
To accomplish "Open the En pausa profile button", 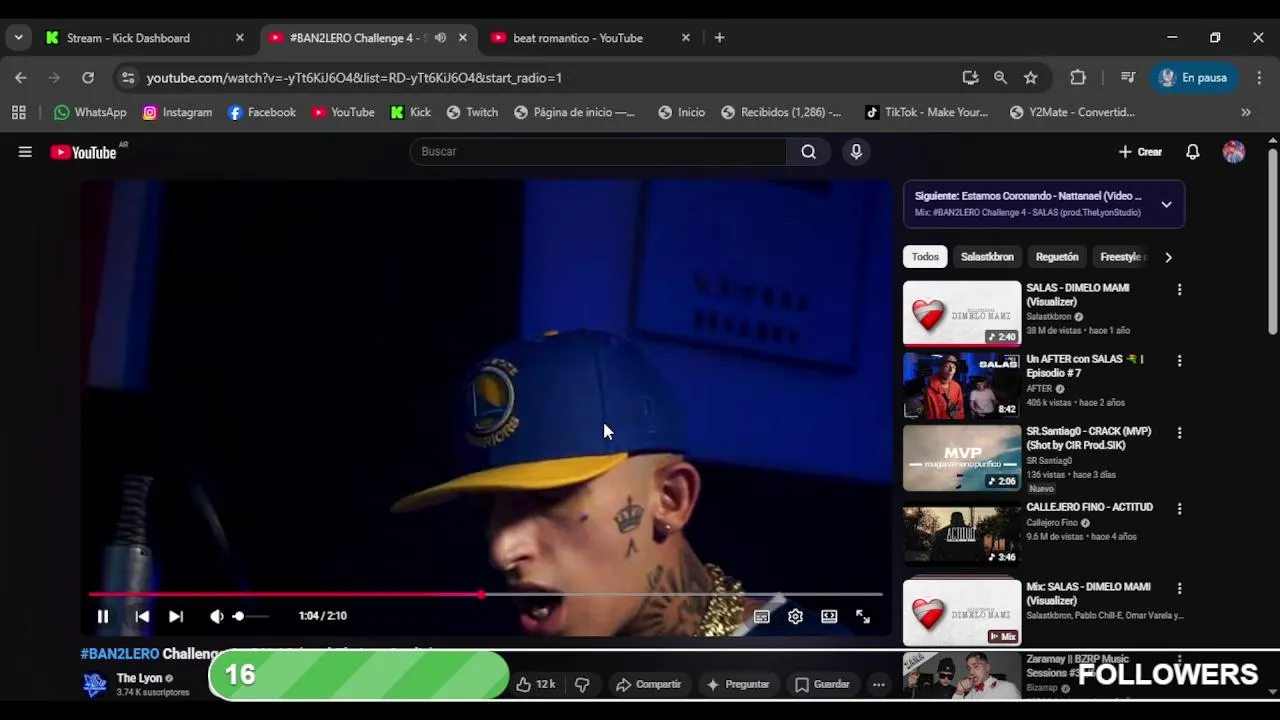I will (x=1194, y=77).
